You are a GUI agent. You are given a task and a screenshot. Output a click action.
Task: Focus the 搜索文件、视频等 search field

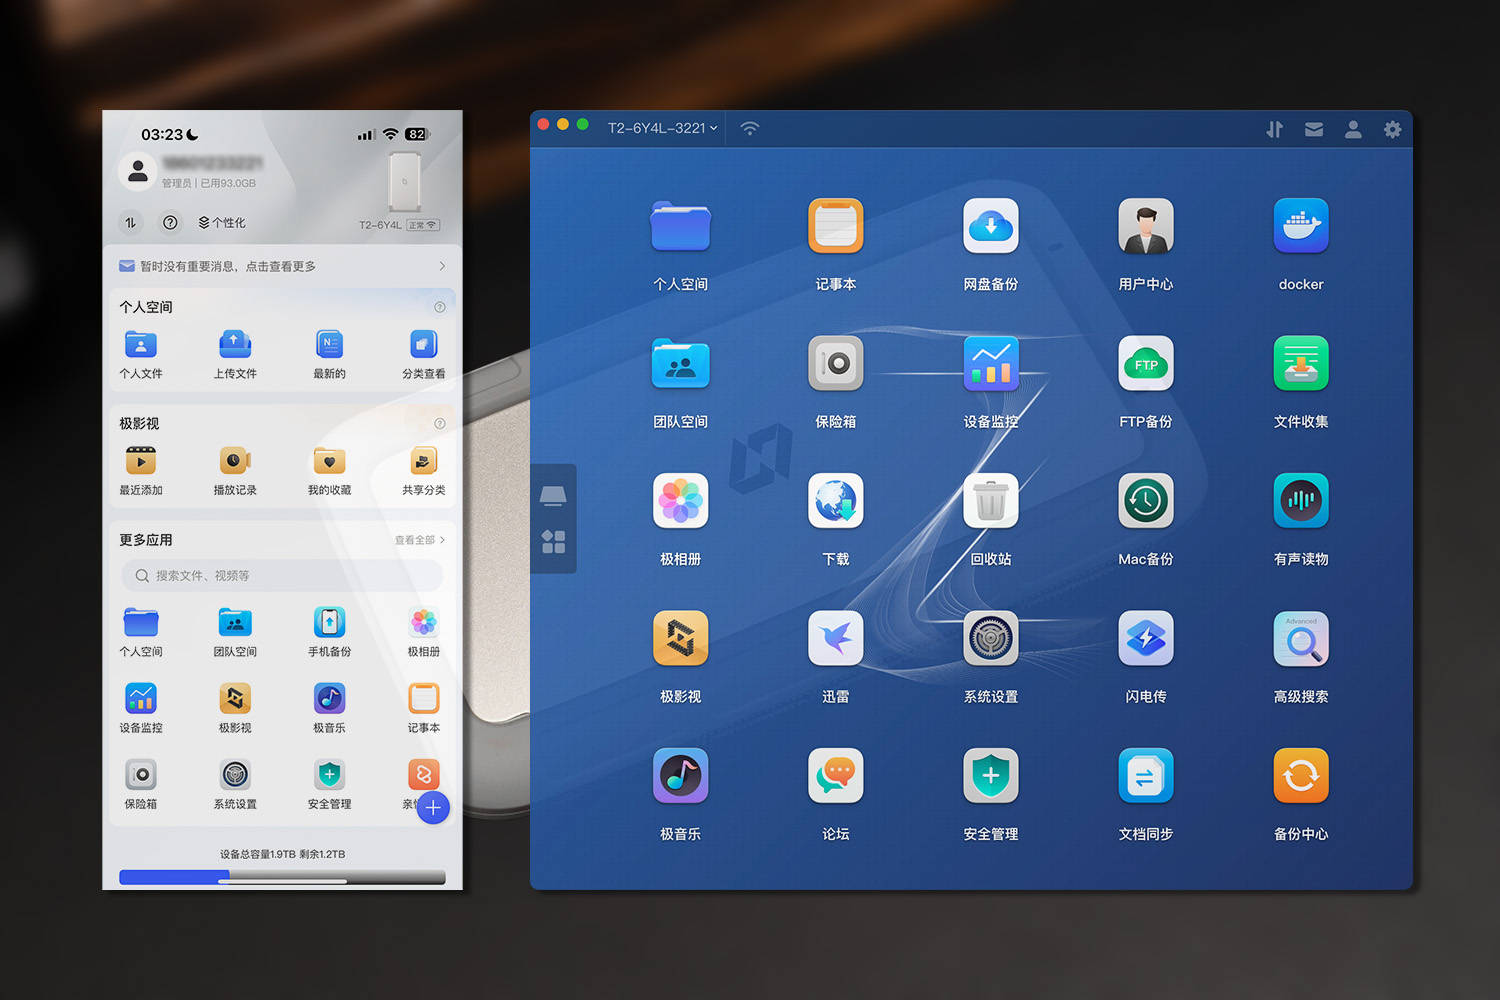coord(282,575)
